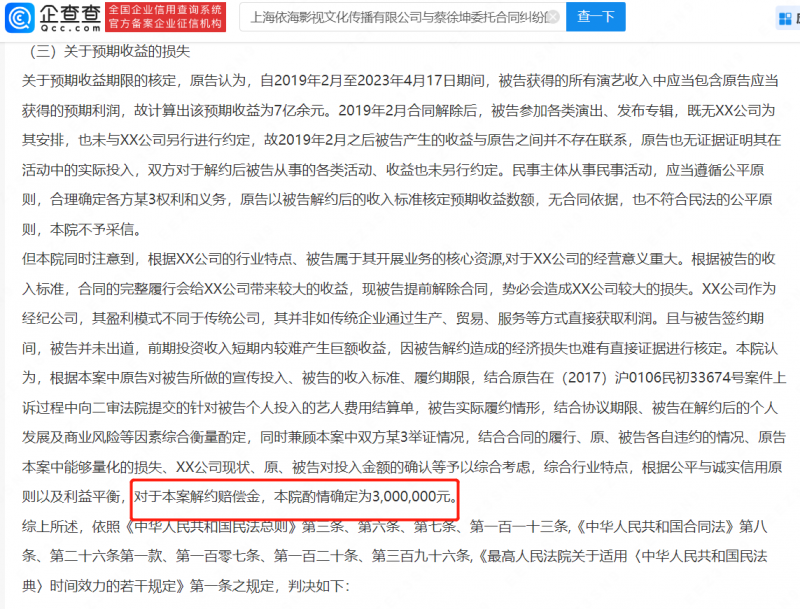
Task: Click the line starting 但本院同时注意到
Action: tap(398, 259)
